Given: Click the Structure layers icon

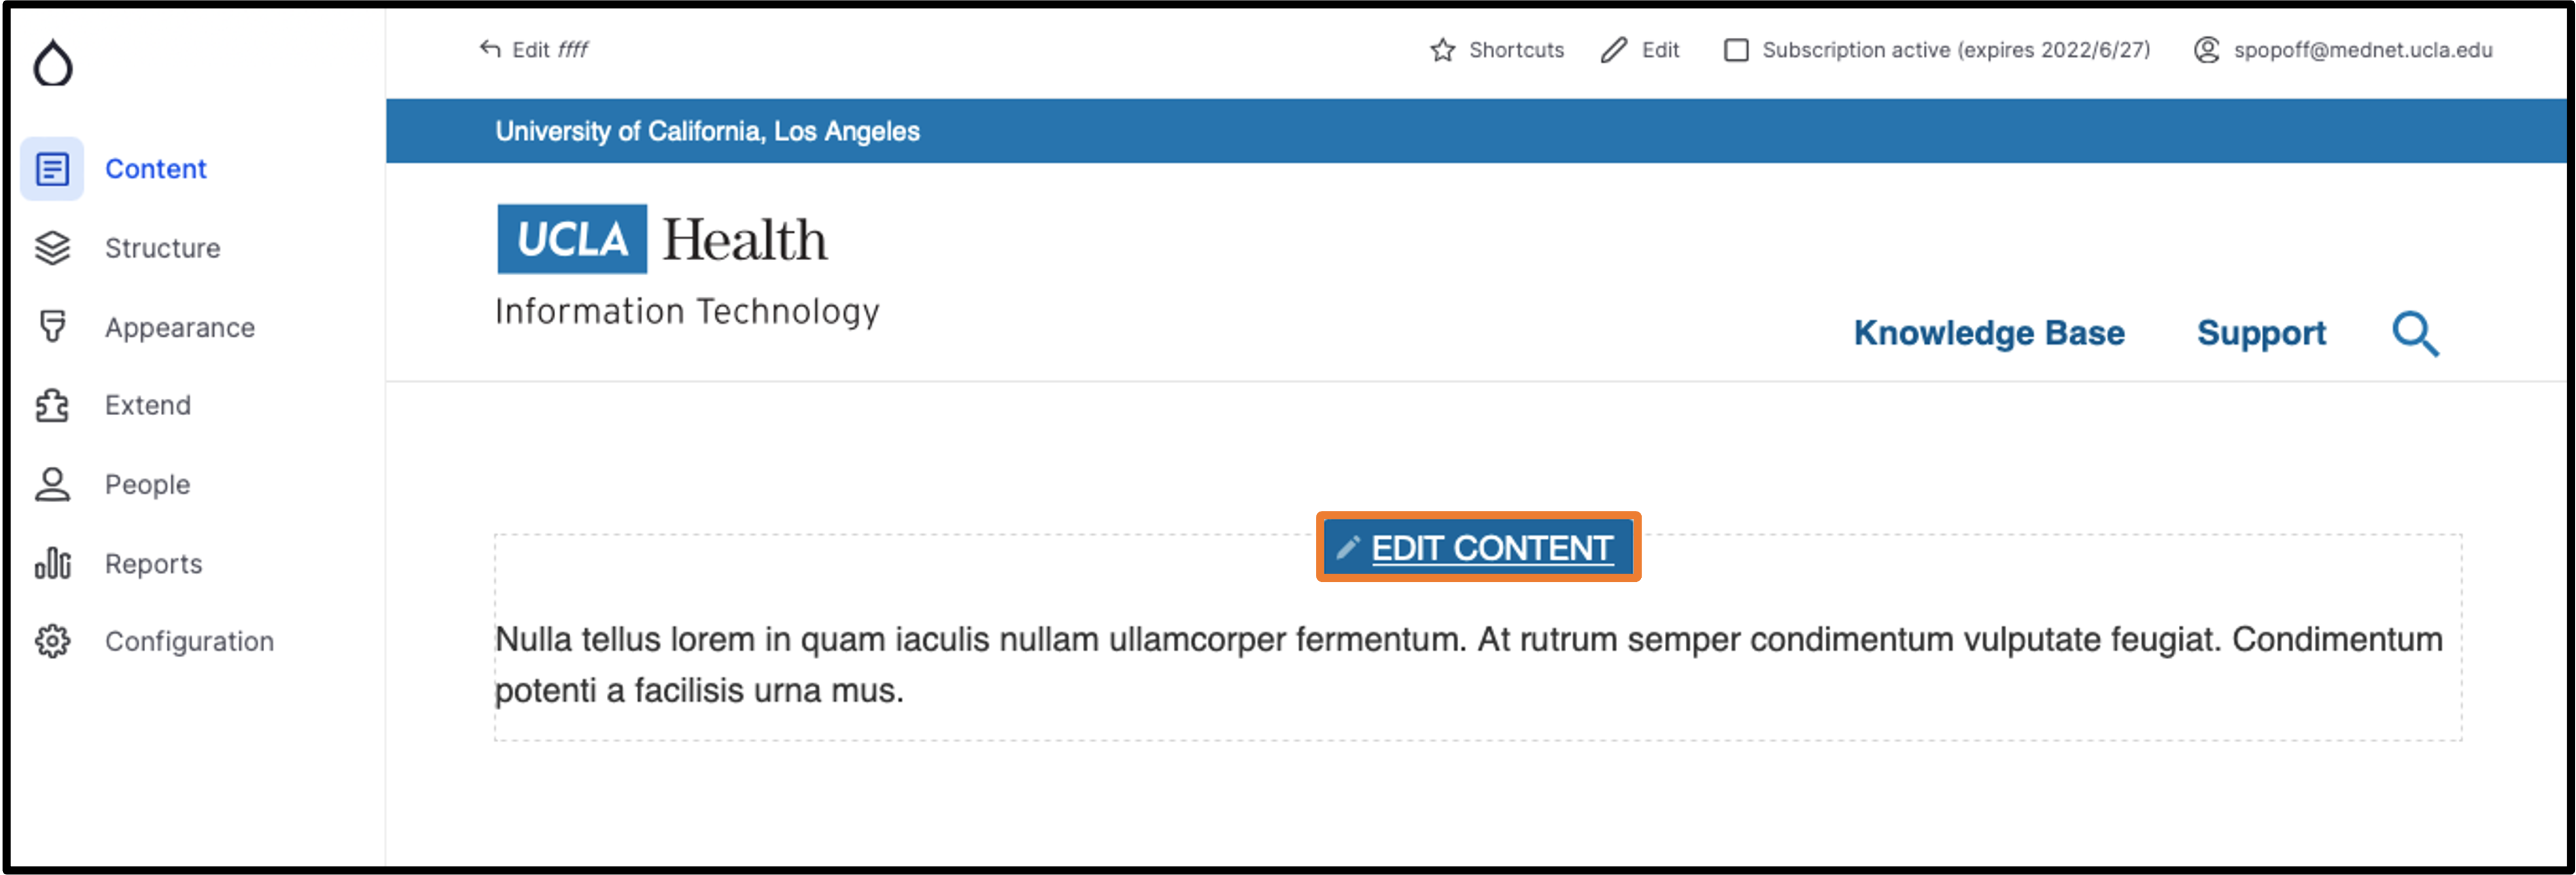Looking at the screenshot, I should pos(52,248).
